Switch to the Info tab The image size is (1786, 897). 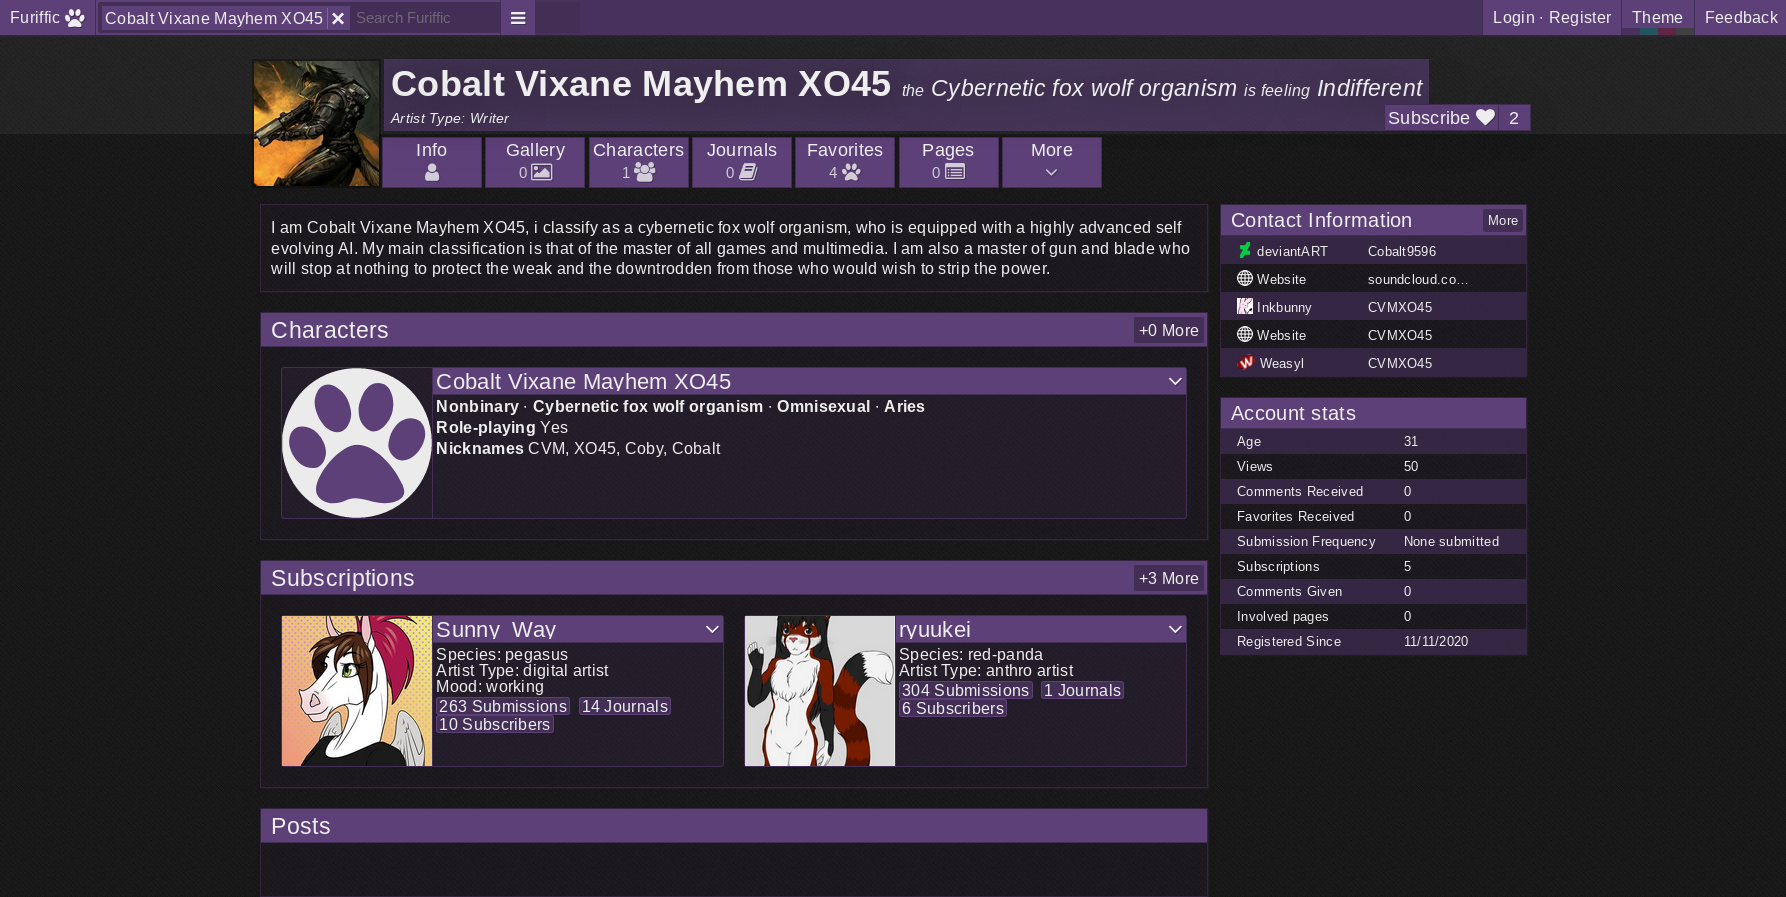click(431, 161)
